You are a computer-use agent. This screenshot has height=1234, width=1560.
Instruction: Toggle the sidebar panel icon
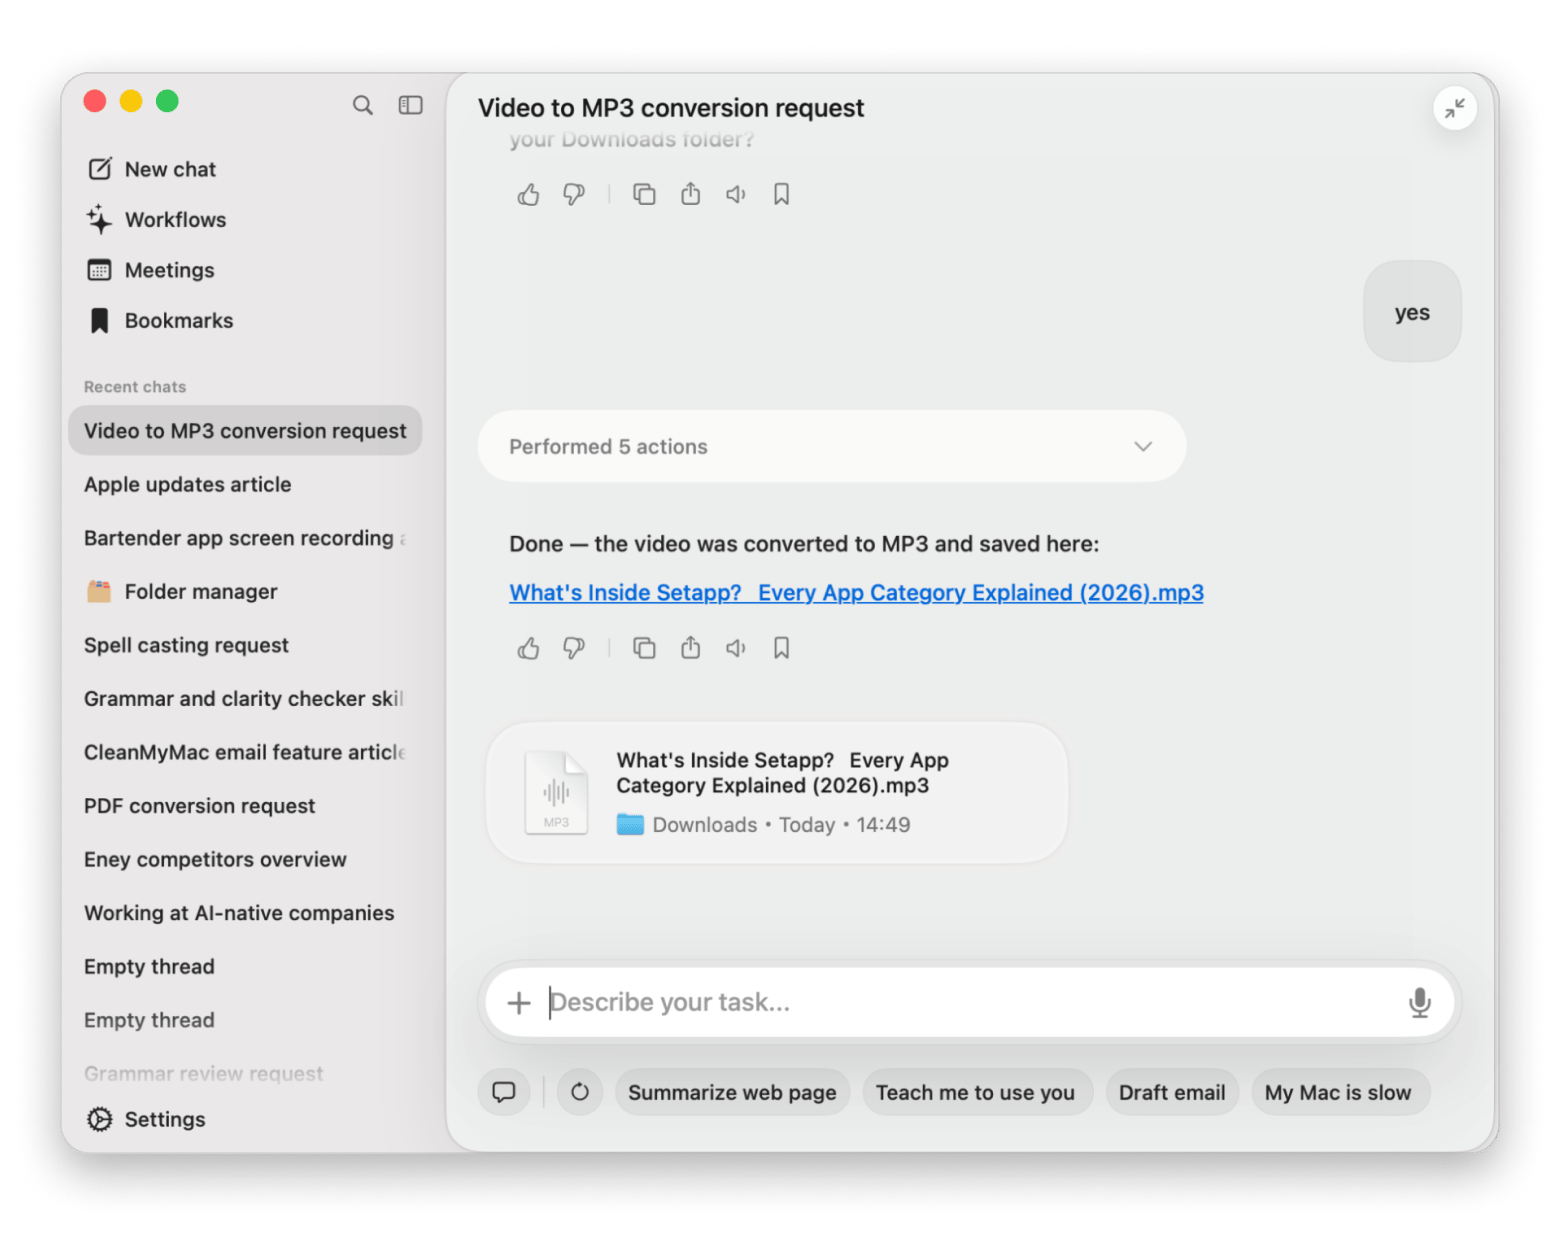tap(410, 105)
